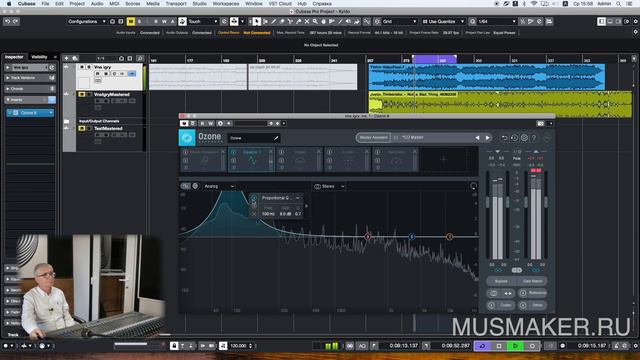
Task: Add new module with plus slot
Action: [x=444, y=160]
